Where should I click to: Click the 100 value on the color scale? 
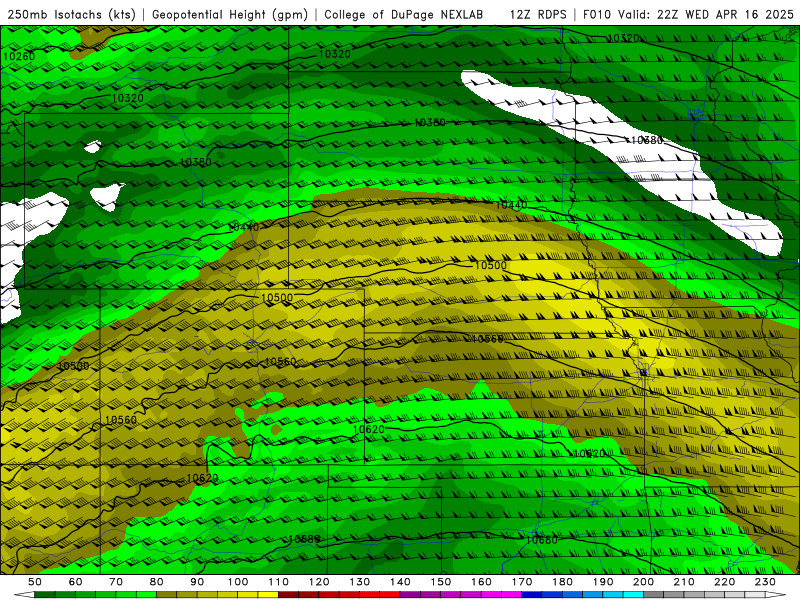point(238,582)
